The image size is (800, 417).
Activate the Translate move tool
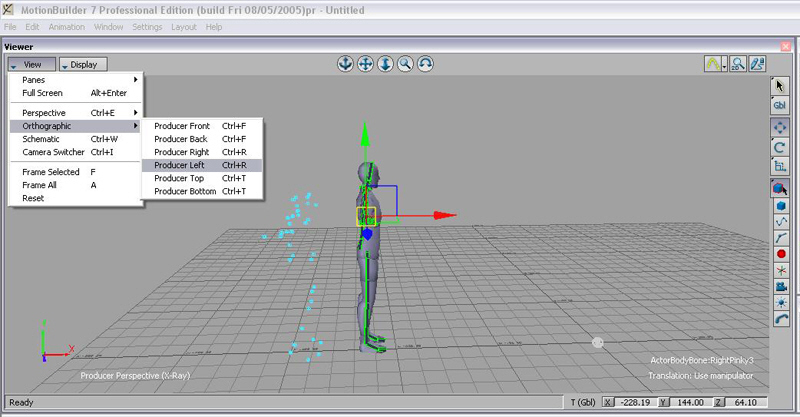[x=780, y=127]
